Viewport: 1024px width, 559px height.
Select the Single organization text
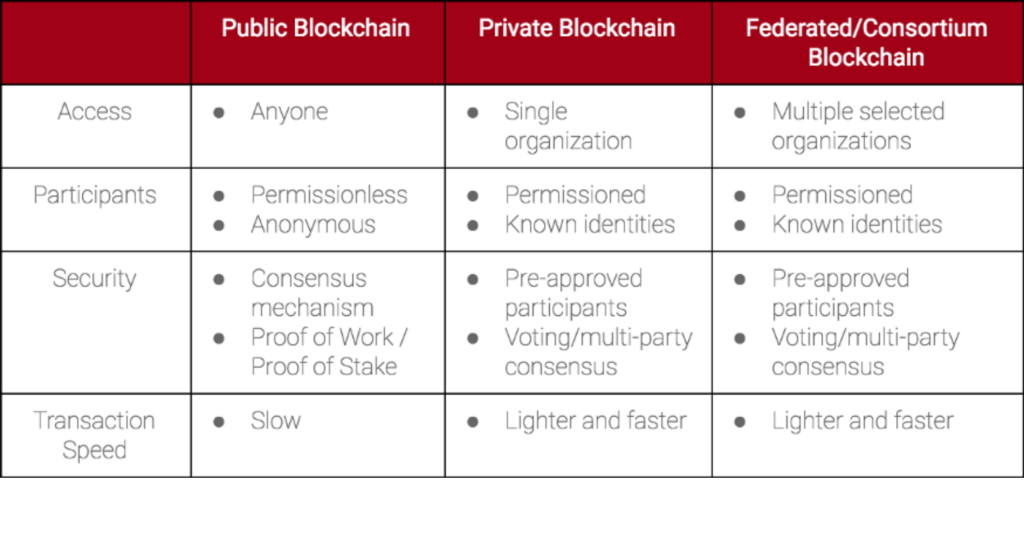[568, 126]
